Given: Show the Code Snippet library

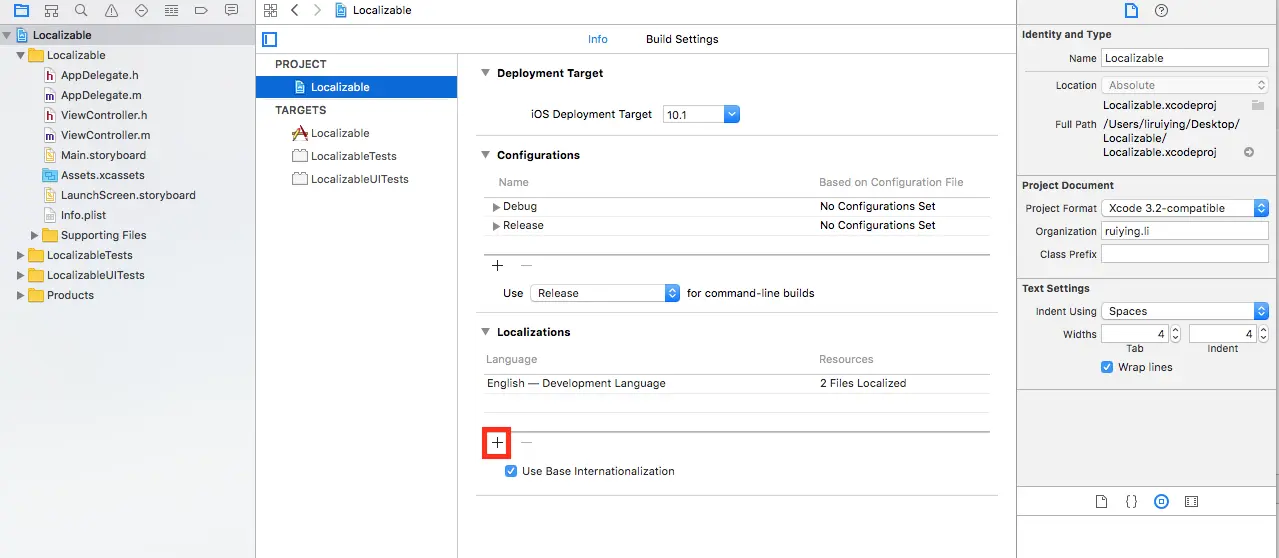Looking at the screenshot, I should pyautogui.click(x=1131, y=501).
